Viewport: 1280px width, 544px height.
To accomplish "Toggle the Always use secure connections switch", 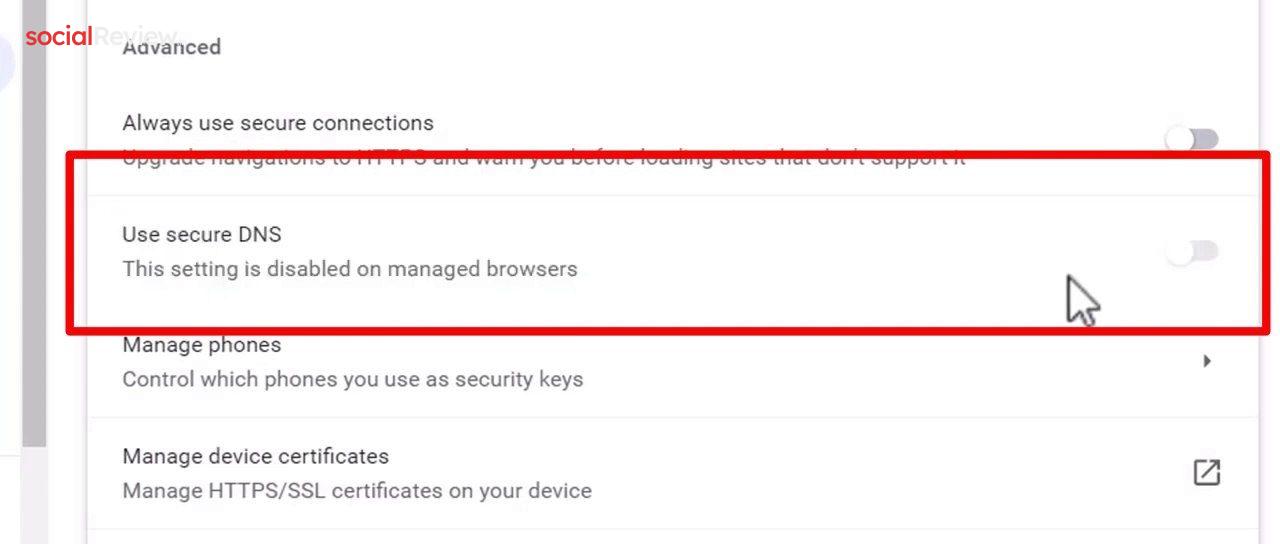I will pyautogui.click(x=1192, y=139).
